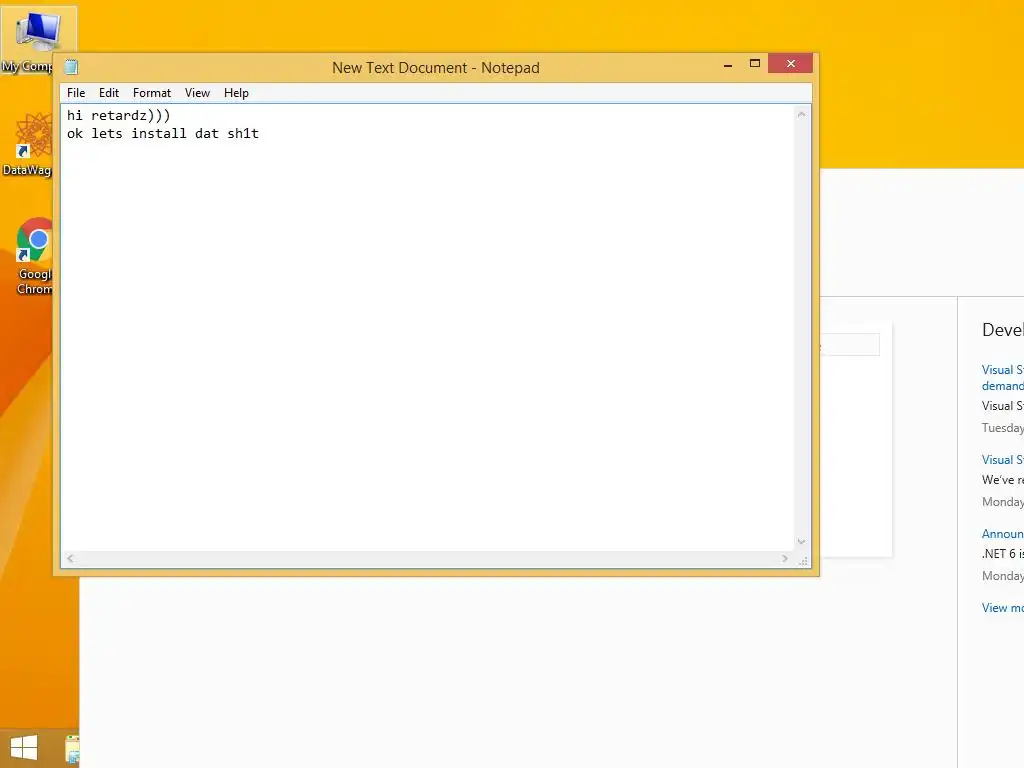
Task: Click the vertical scrollbar up arrow
Action: pos(802,114)
